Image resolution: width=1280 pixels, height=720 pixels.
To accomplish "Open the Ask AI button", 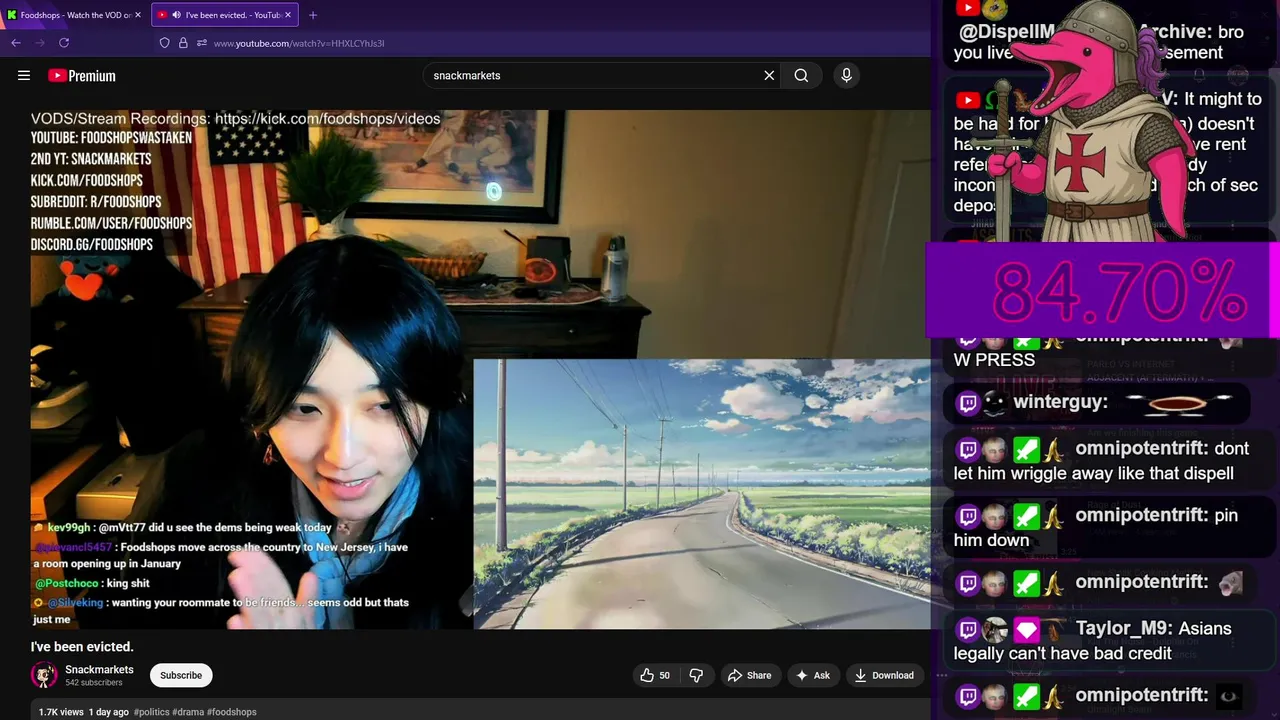I will point(812,675).
